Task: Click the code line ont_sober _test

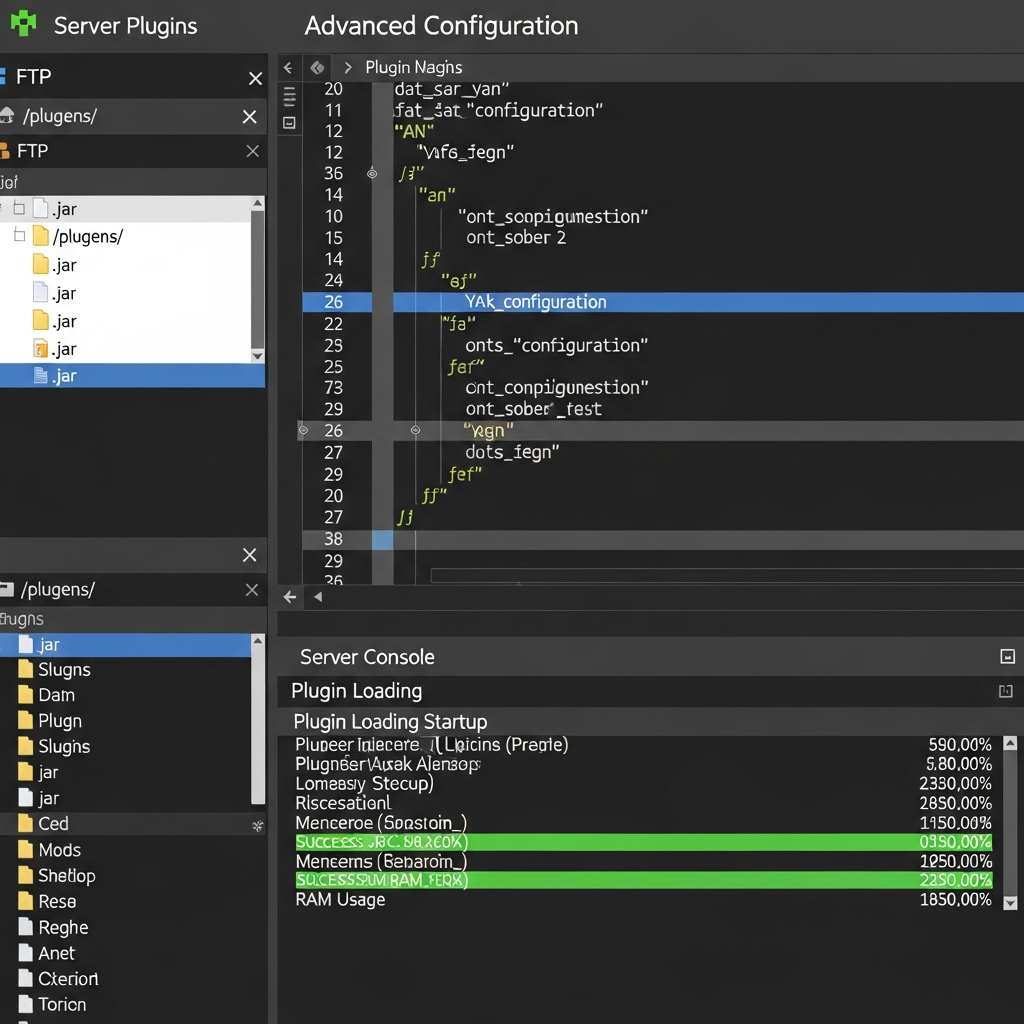Action: (533, 409)
